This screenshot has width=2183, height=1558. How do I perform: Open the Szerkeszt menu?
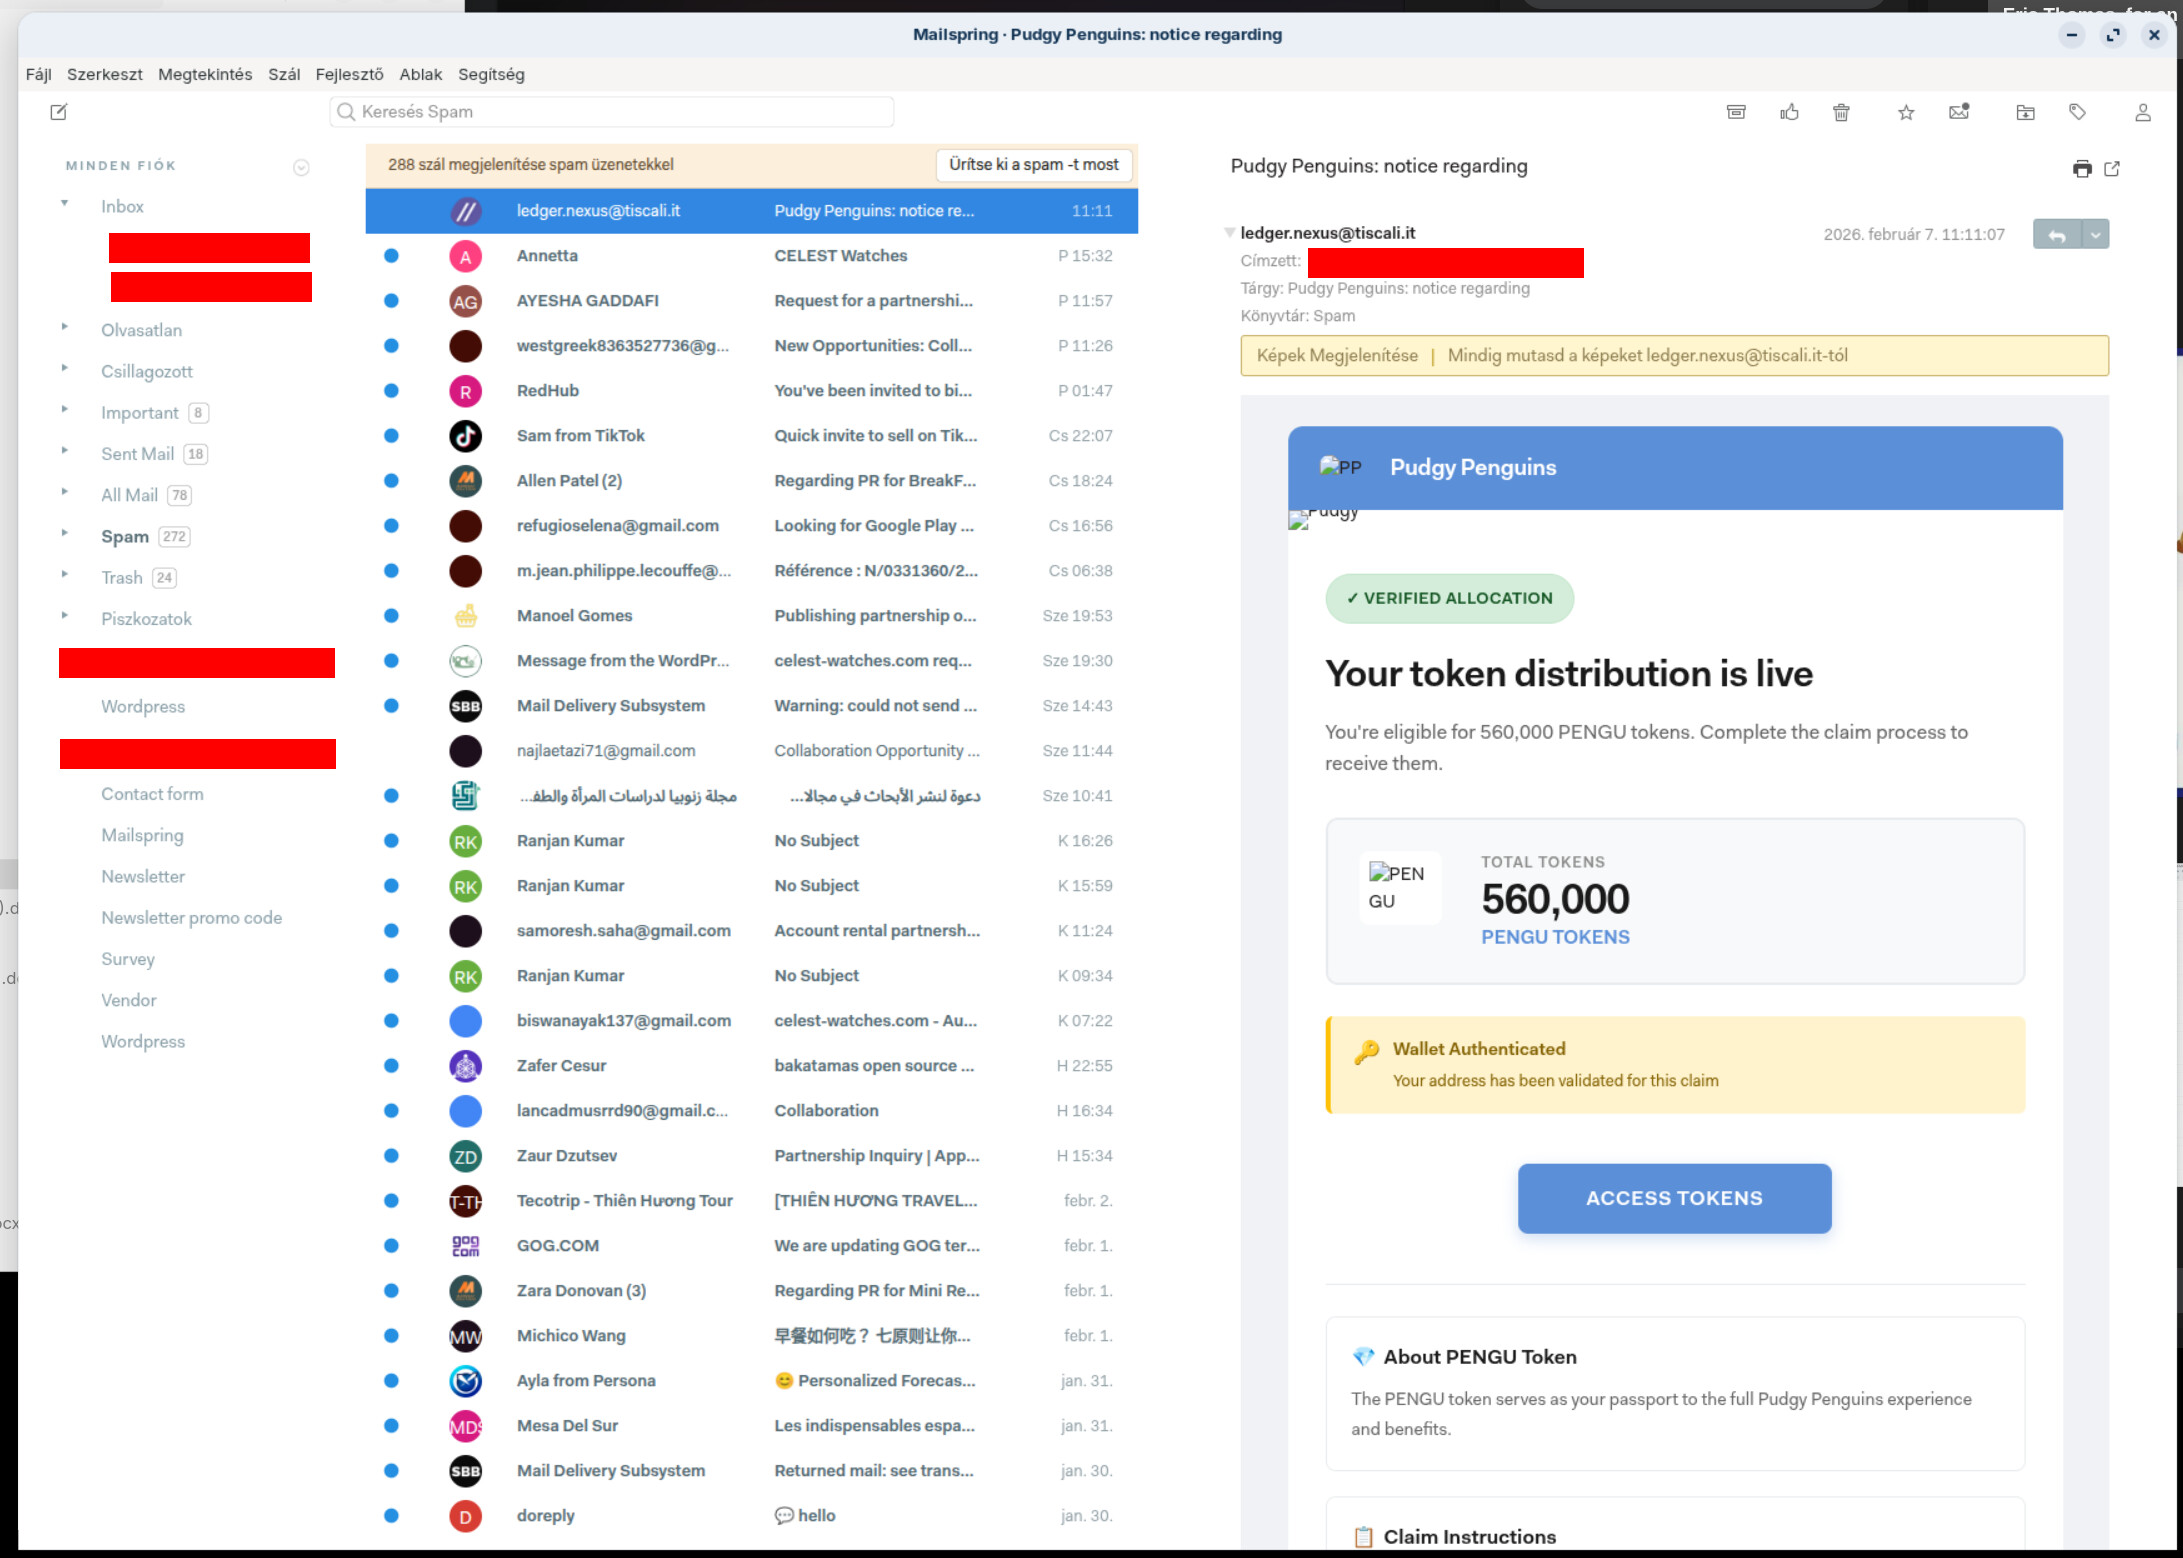pos(104,74)
